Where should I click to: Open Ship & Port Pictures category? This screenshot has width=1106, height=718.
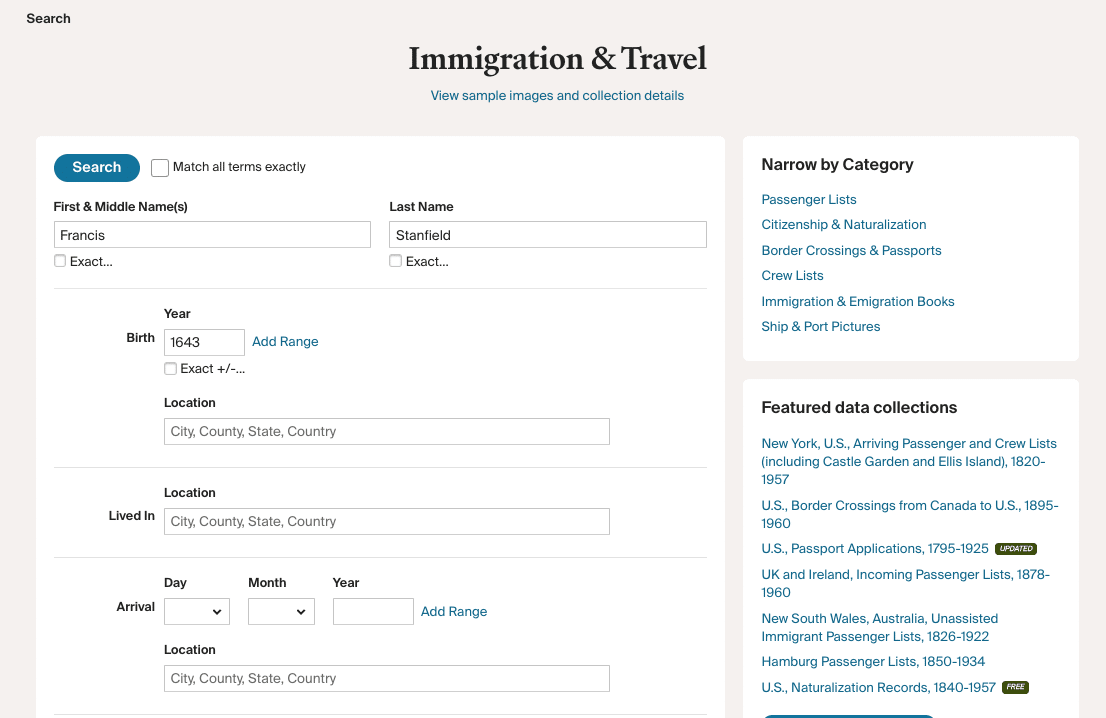[x=820, y=327]
